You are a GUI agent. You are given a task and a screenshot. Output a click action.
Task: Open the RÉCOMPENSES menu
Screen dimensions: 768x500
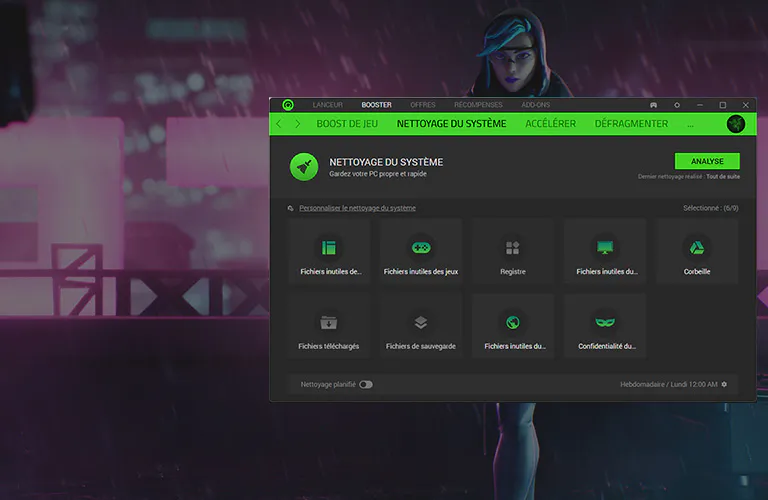478,105
